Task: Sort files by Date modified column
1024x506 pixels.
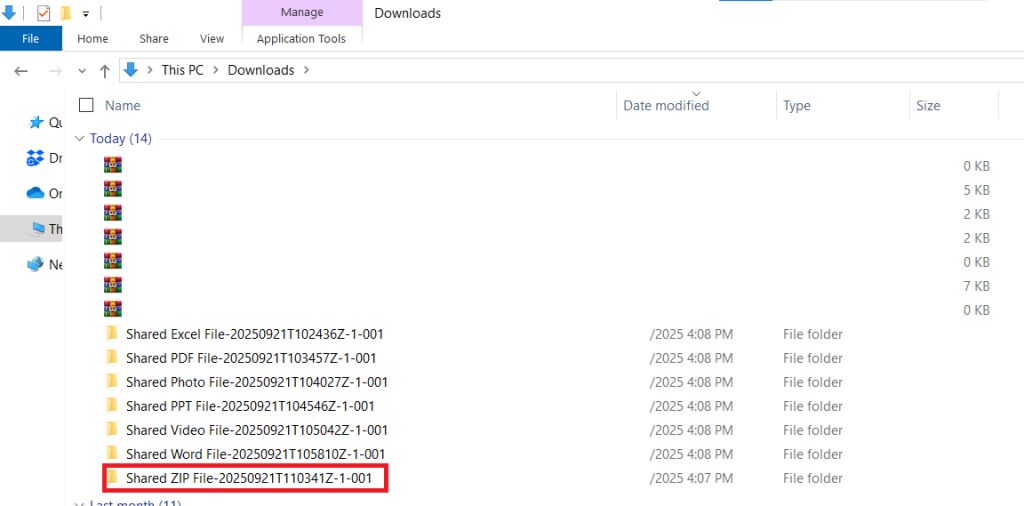Action: [x=666, y=105]
